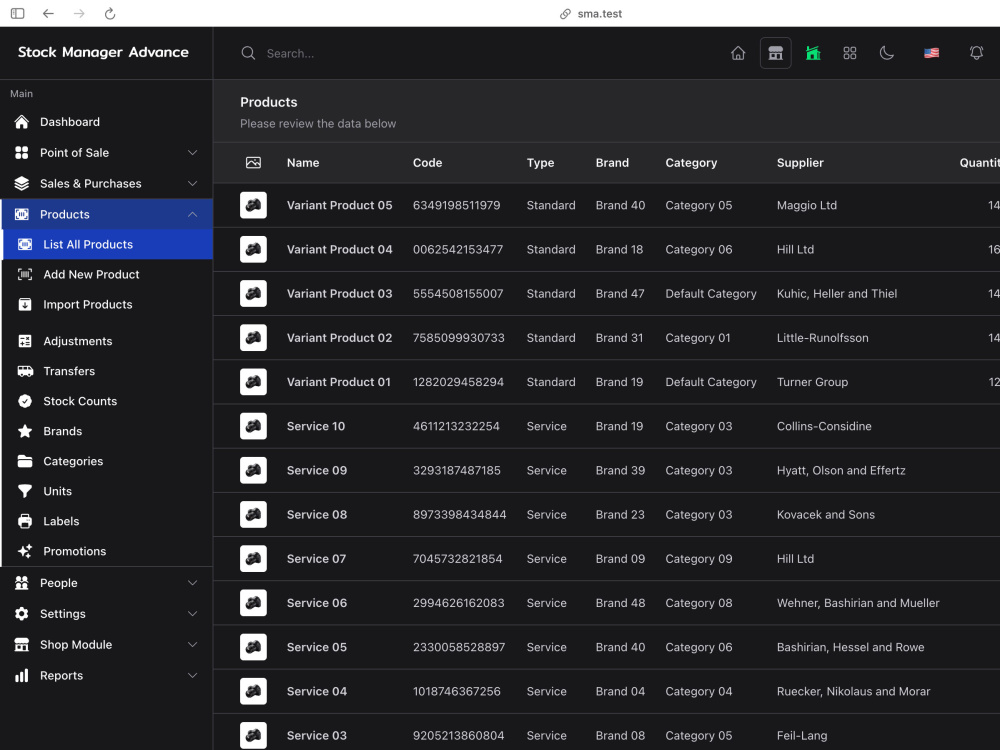Sort table by Category column
The width and height of the screenshot is (1000, 750).
[x=691, y=163]
